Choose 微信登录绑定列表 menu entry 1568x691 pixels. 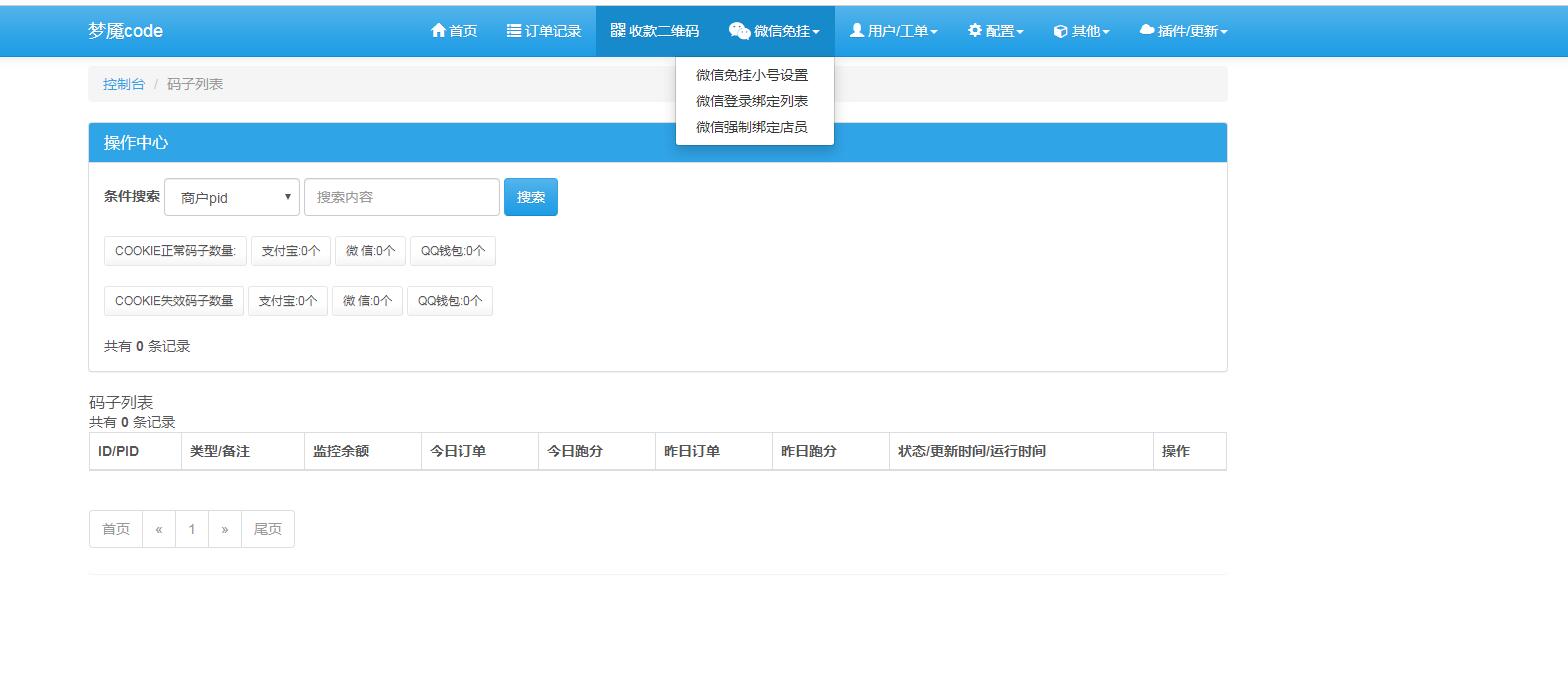pos(752,101)
